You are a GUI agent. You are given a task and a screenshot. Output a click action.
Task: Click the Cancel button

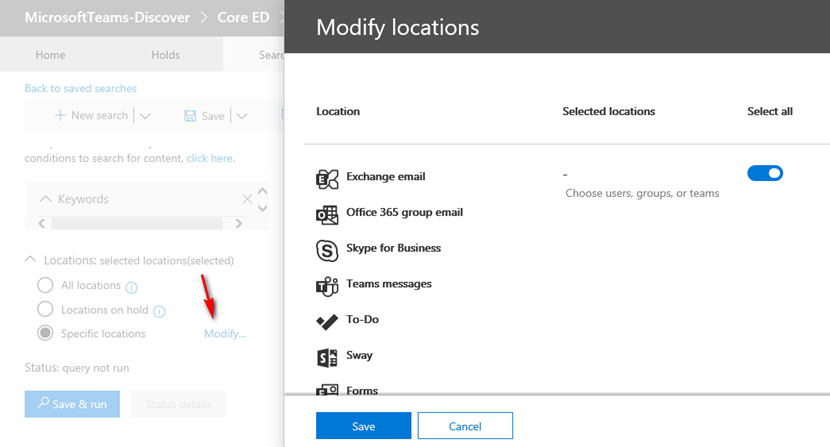465,426
